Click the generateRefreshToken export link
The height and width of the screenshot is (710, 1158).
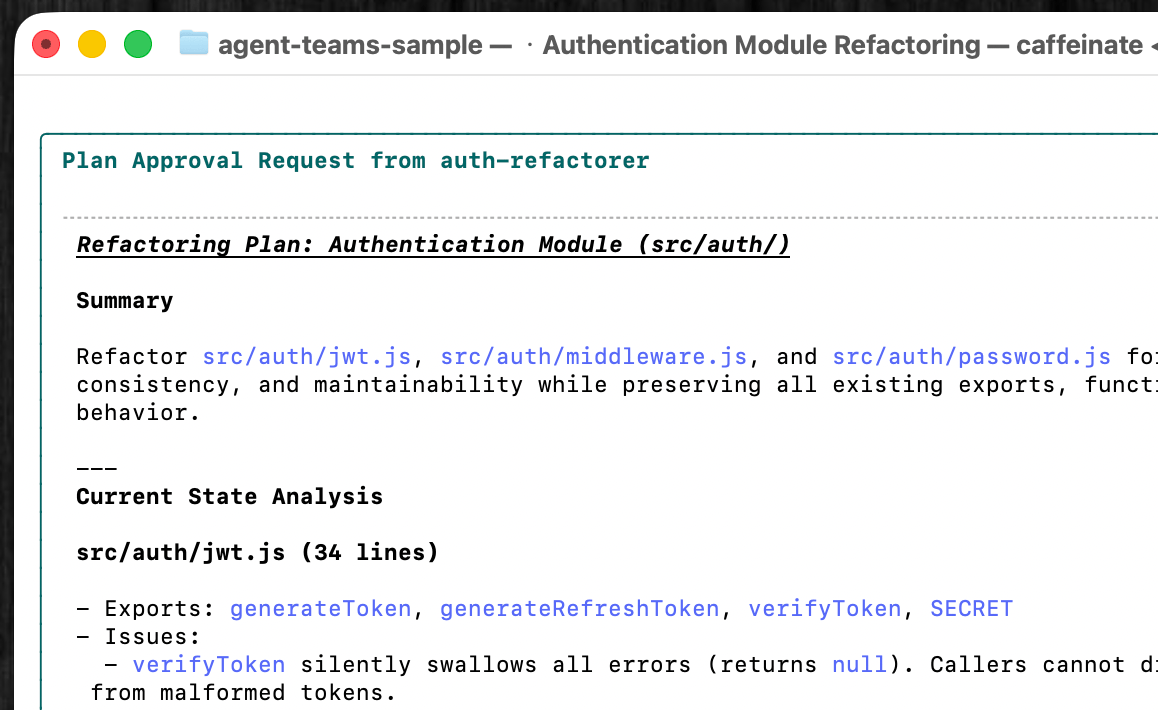click(580, 608)
